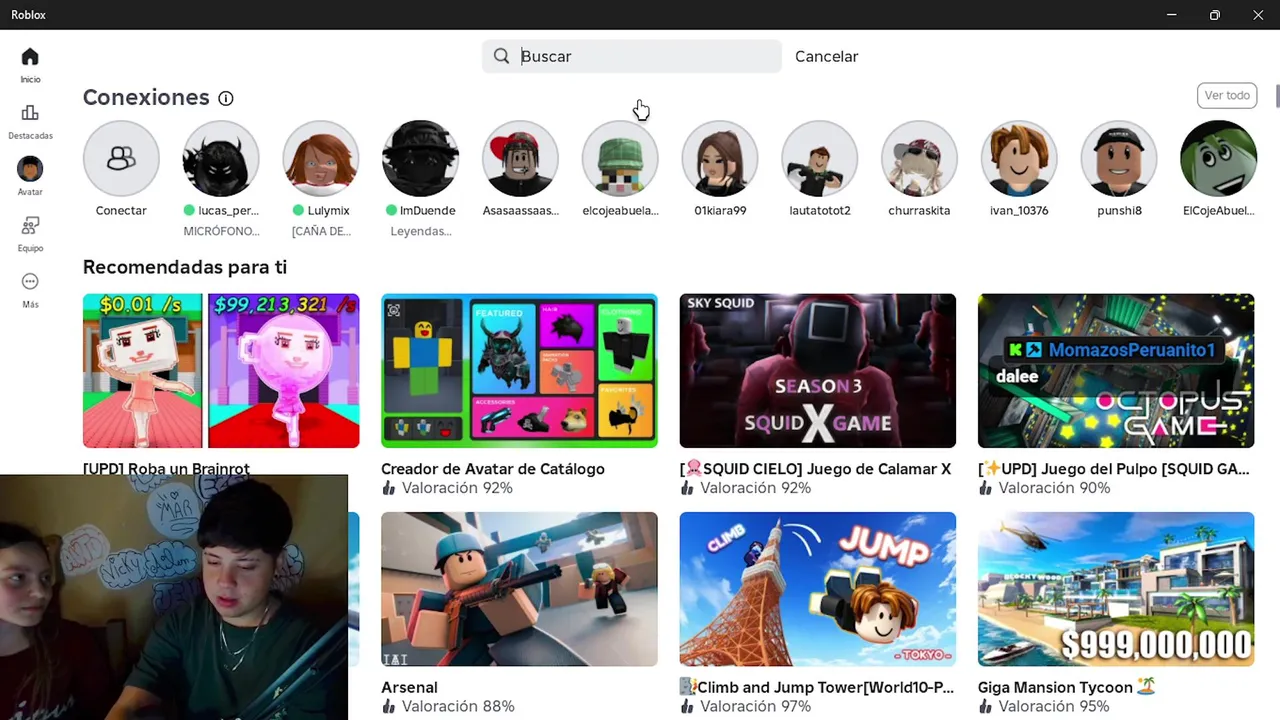1280x720 pixels.
Task: Open the Avatar icon in sidebar
Action: tap(30, 169)
